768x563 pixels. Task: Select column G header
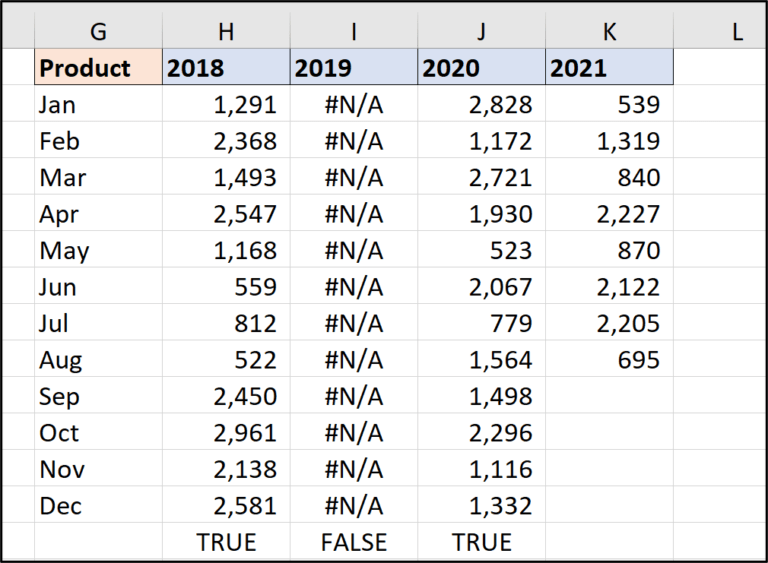point(98,31)
